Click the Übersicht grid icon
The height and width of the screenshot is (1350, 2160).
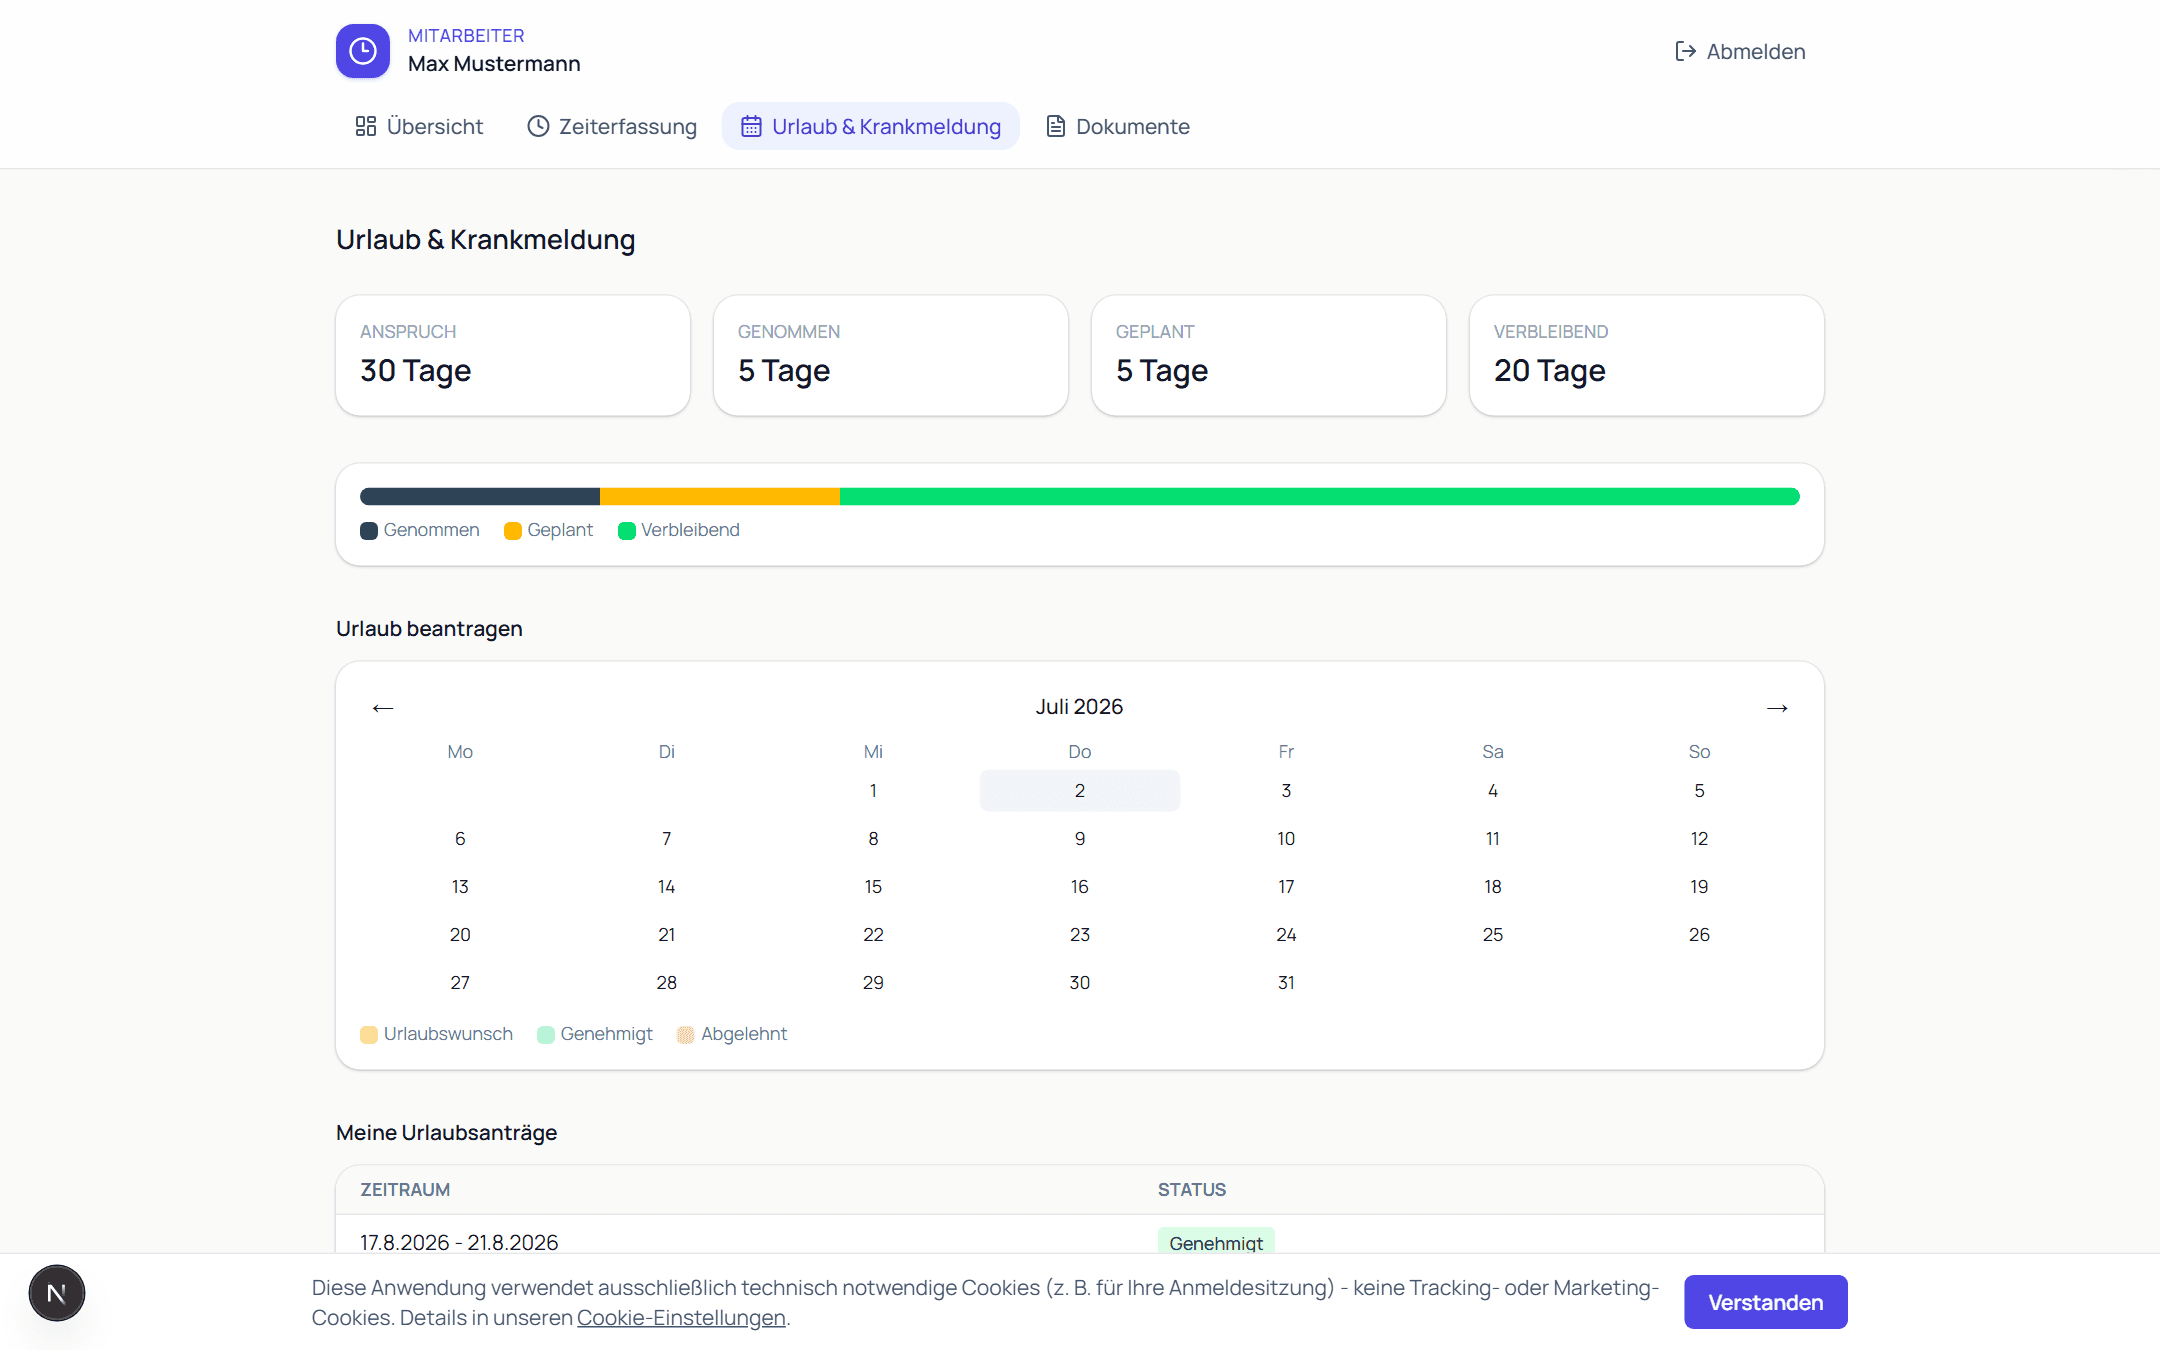coord(366,126)
